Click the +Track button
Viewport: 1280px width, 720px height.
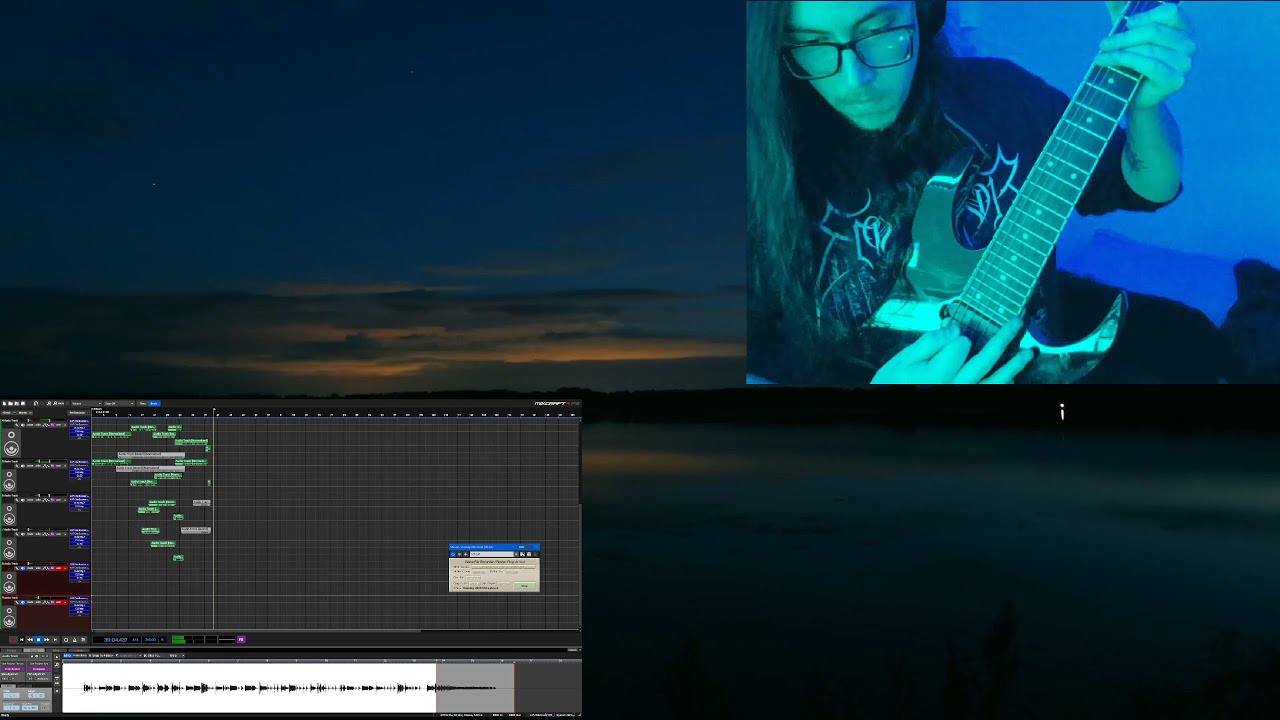[x=9, y=413]
